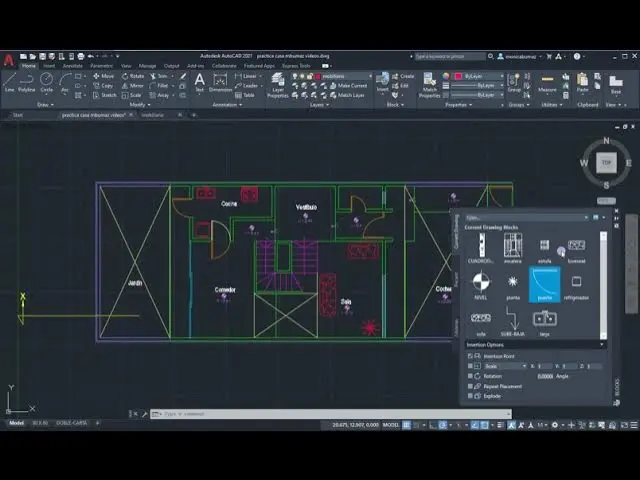Select the Text annotation tool

[199, 82]
